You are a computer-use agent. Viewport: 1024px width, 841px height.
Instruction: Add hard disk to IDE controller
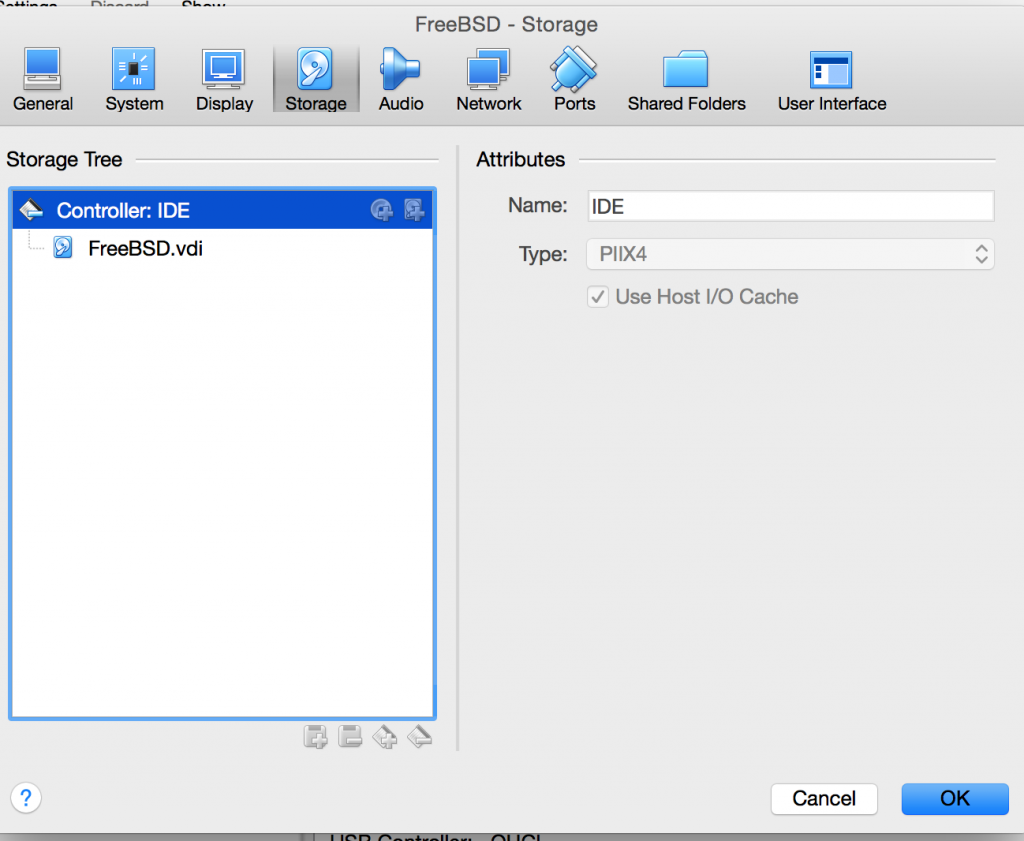[414, 210]
